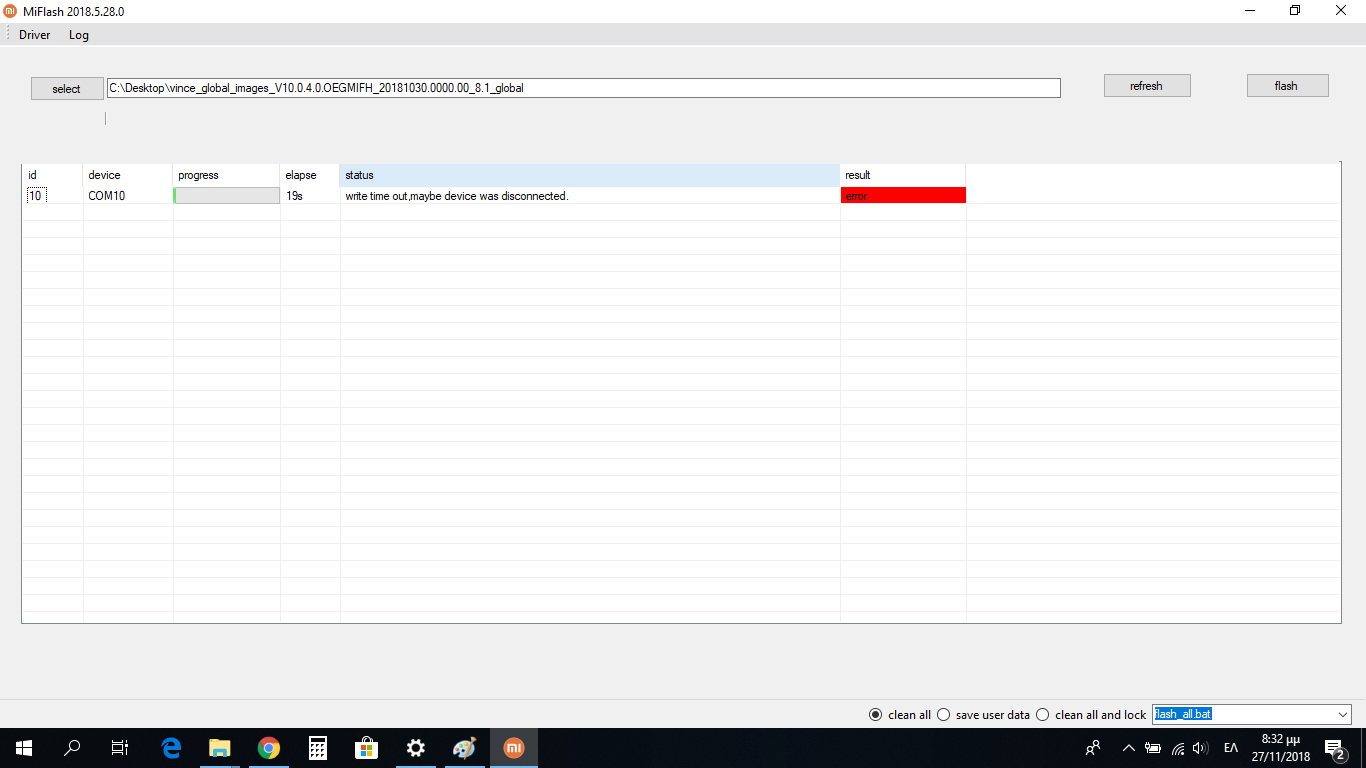Select the save user data option
This screenshot has width=1366, height=768.
coord(983,715)
